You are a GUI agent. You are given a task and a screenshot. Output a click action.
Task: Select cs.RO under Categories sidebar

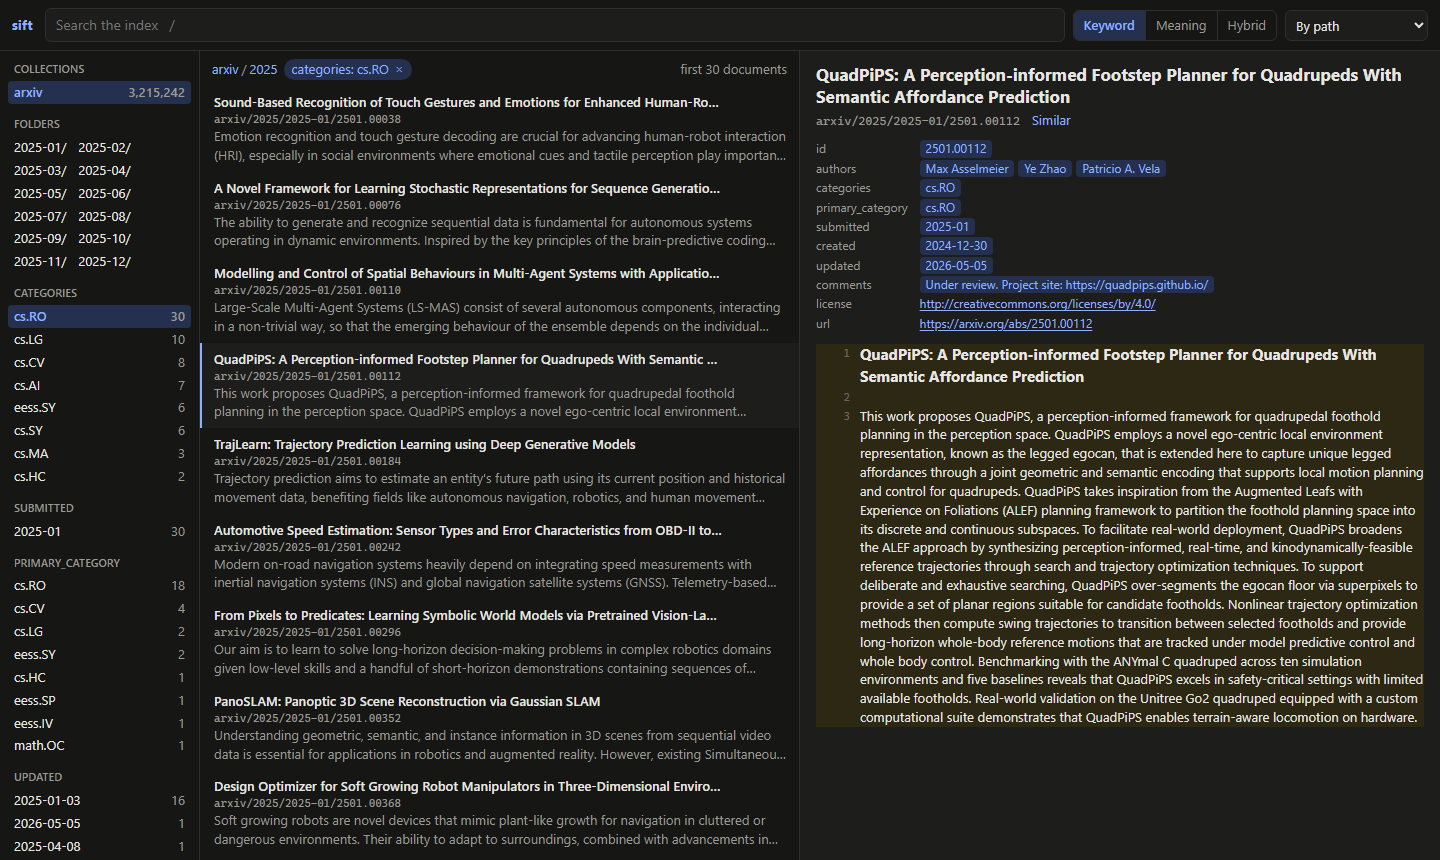click(x=99, y=317)
